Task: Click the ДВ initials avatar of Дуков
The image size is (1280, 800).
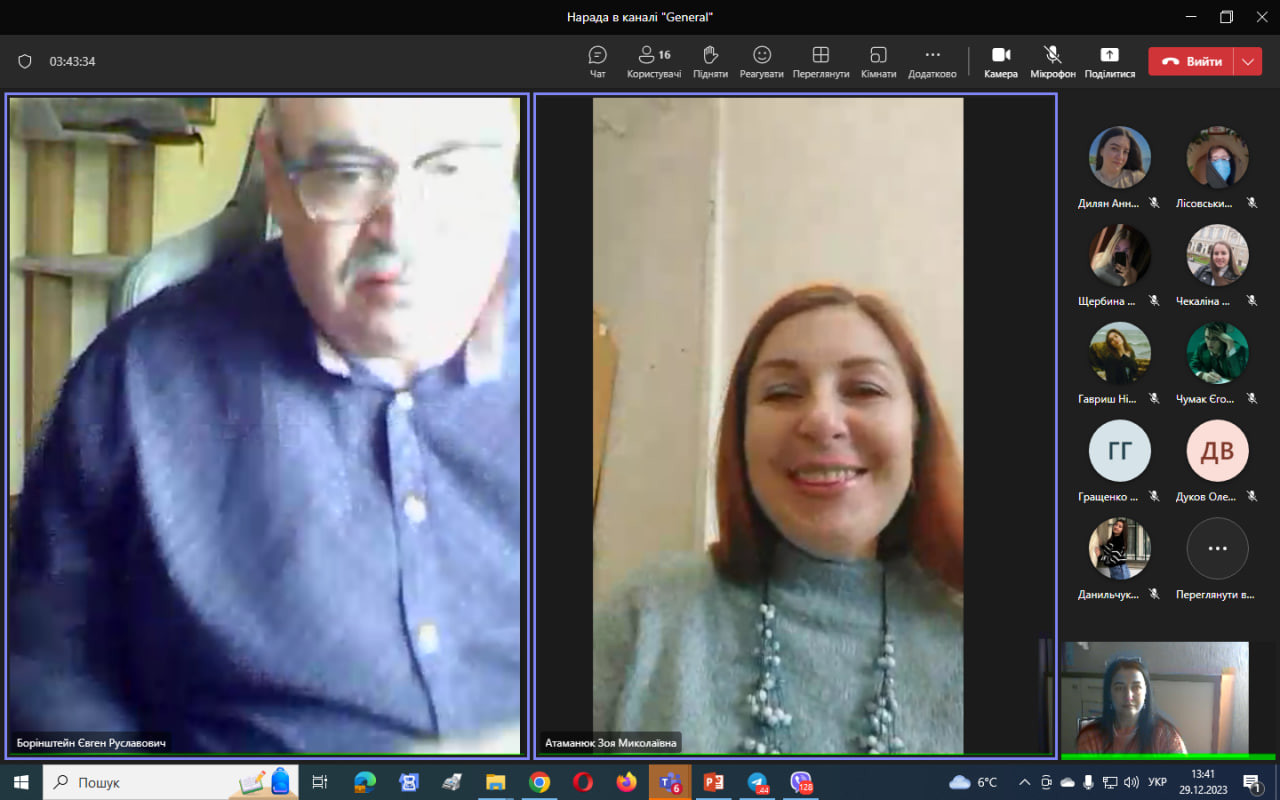Action: [x=1217, y=451]
